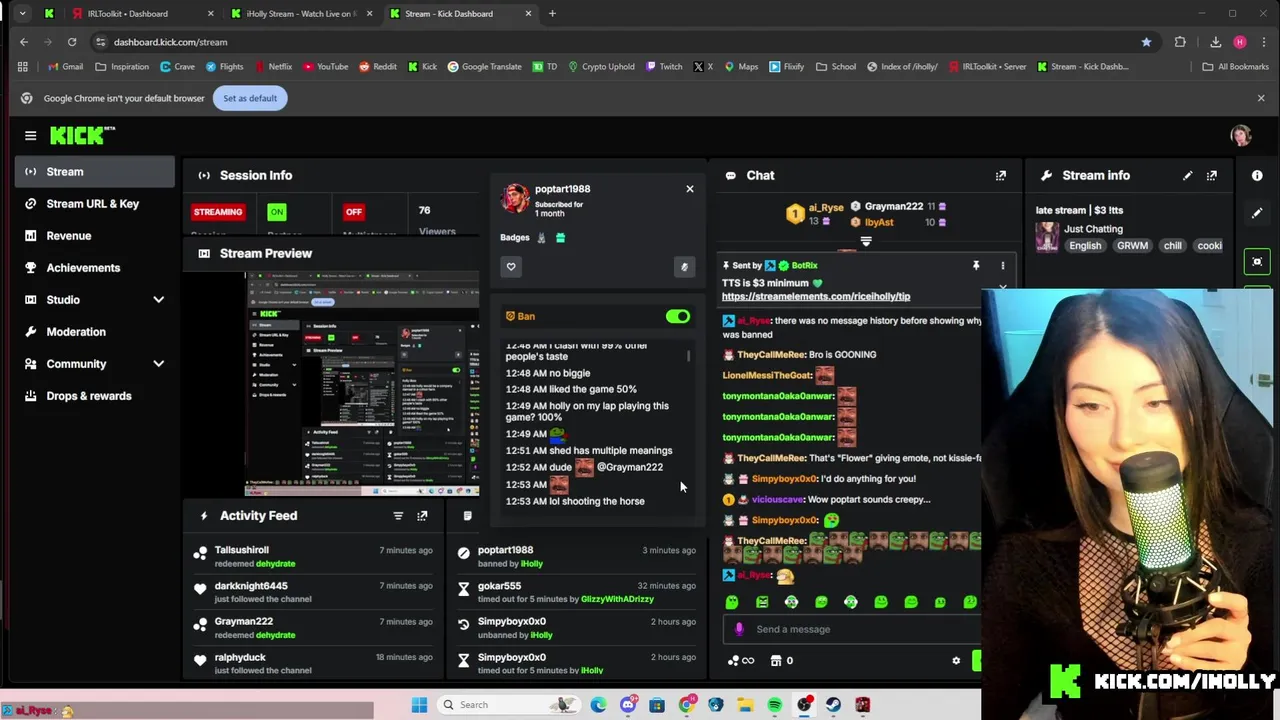Open the streamelements tip link
1280x720 pixels.
point(816,297)
